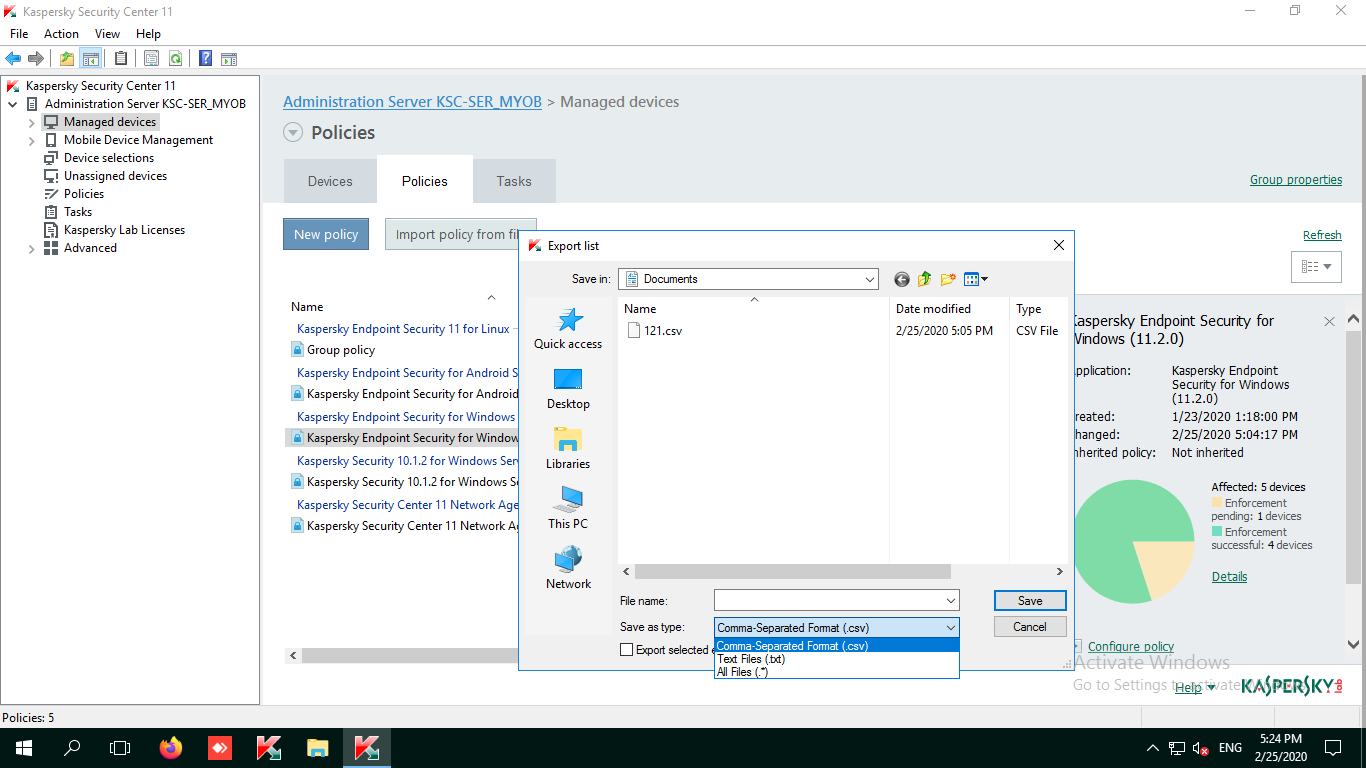Screen dimensions: 1366x768
Task: Open the Save in location dropdown
Action: (868, 280)
